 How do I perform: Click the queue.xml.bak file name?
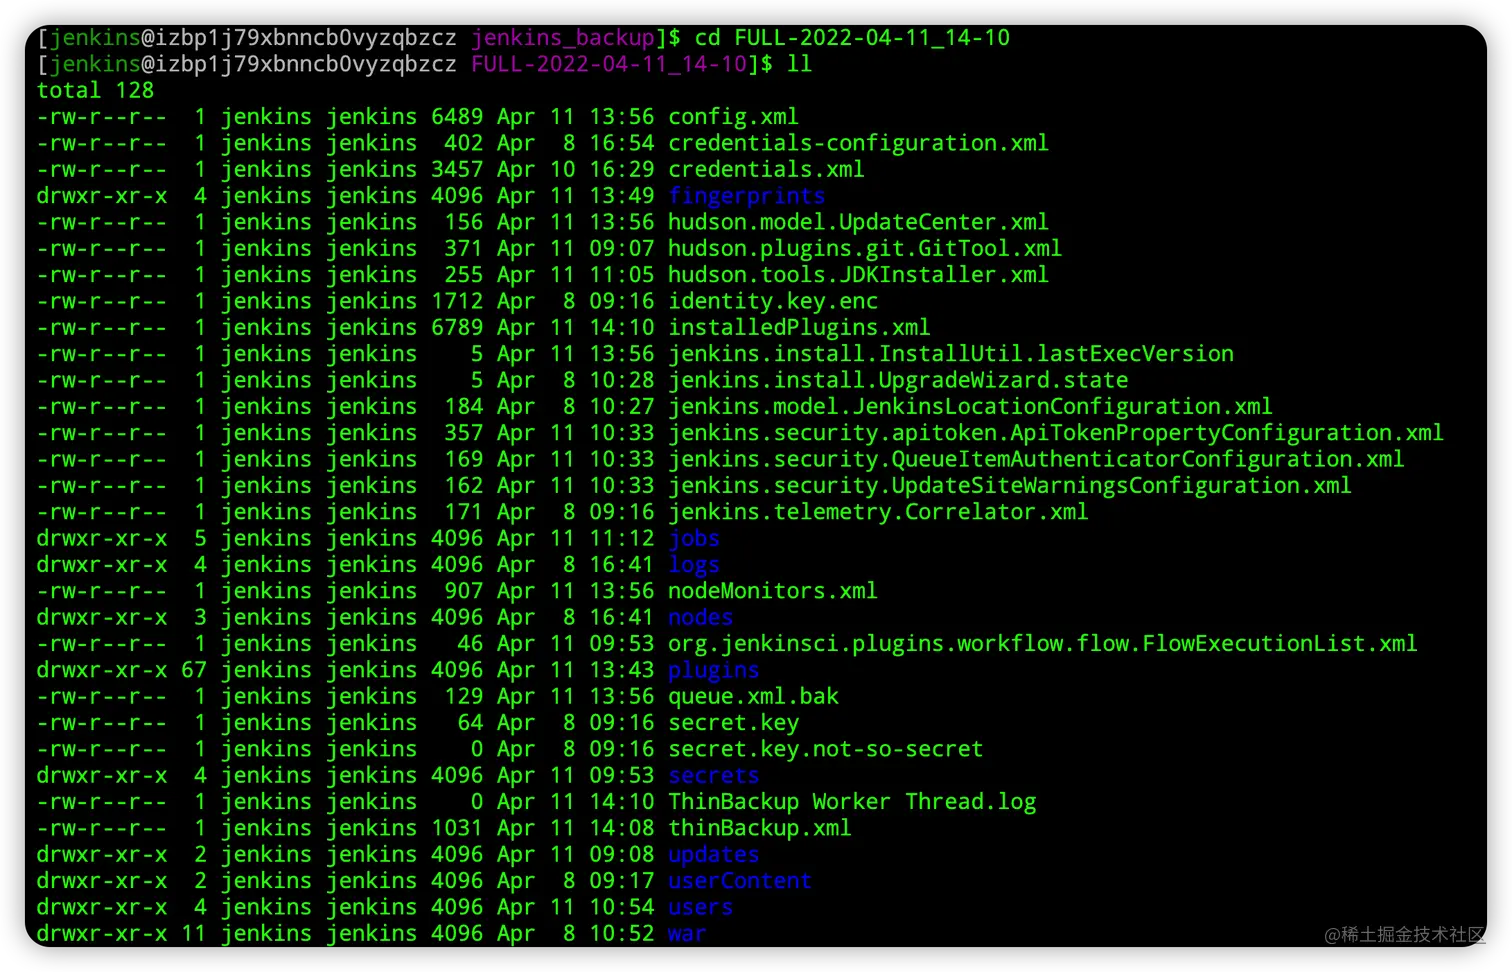click(x=753, y=697)
